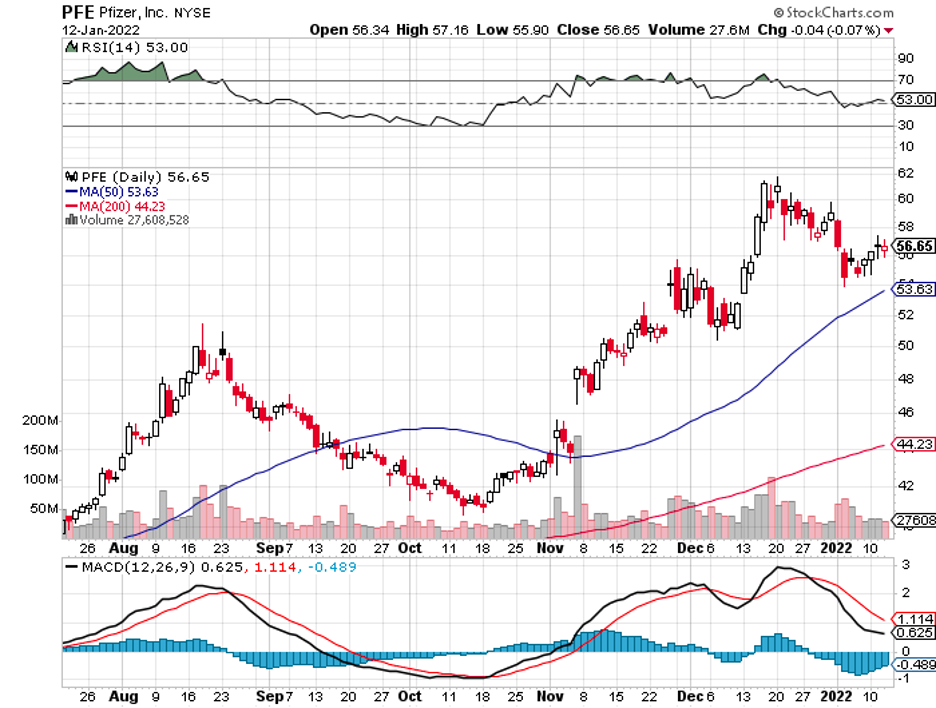The height and width of the screenshot is (708, 936).
Task: Click the MACD 1.114 signal value tag
Action: tap(915, 618)
